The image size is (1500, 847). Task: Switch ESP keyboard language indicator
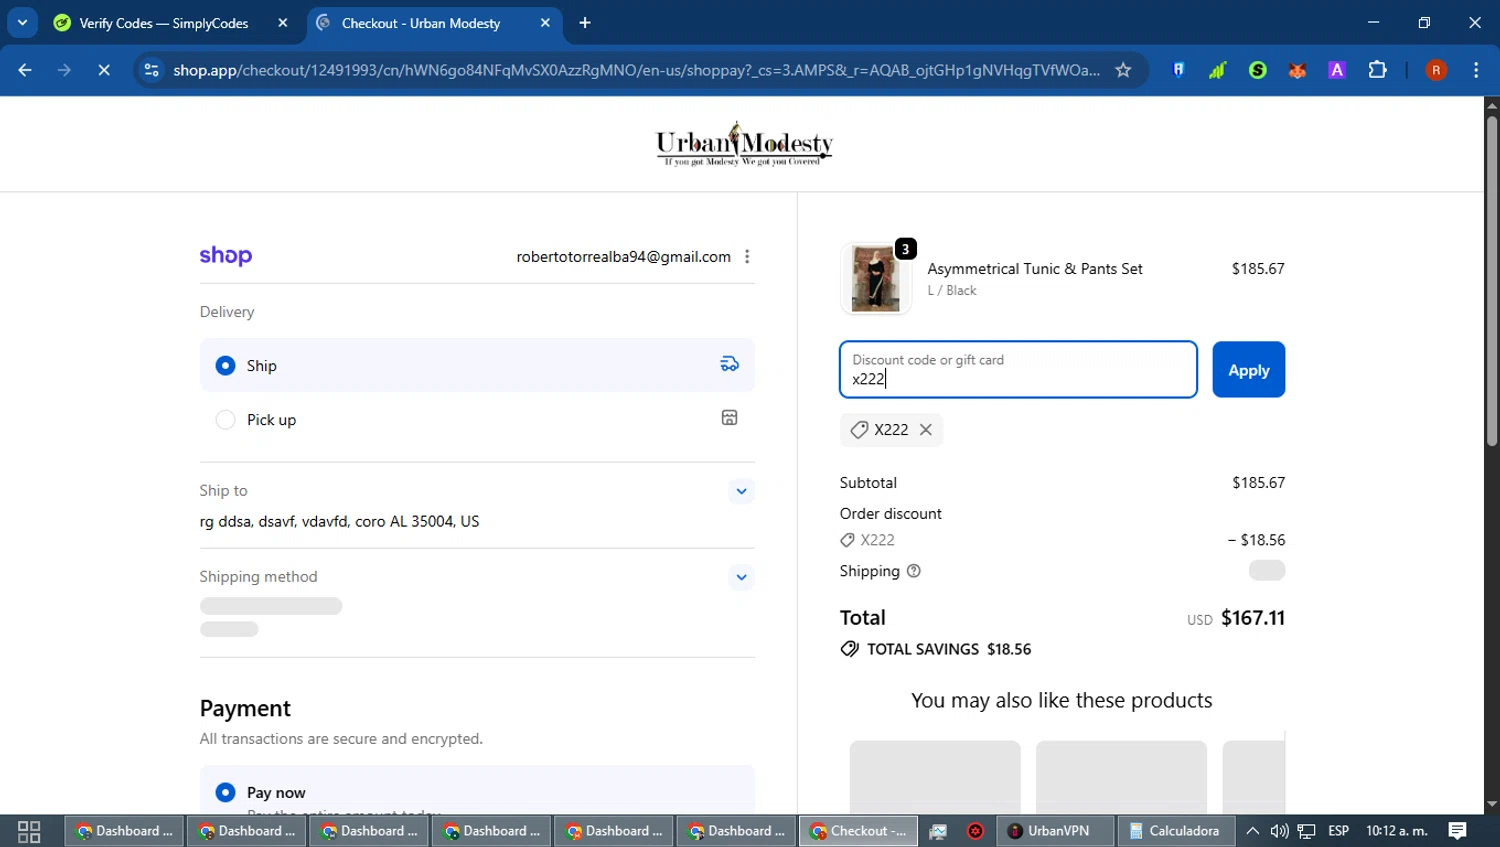(x=1338, y=831)
